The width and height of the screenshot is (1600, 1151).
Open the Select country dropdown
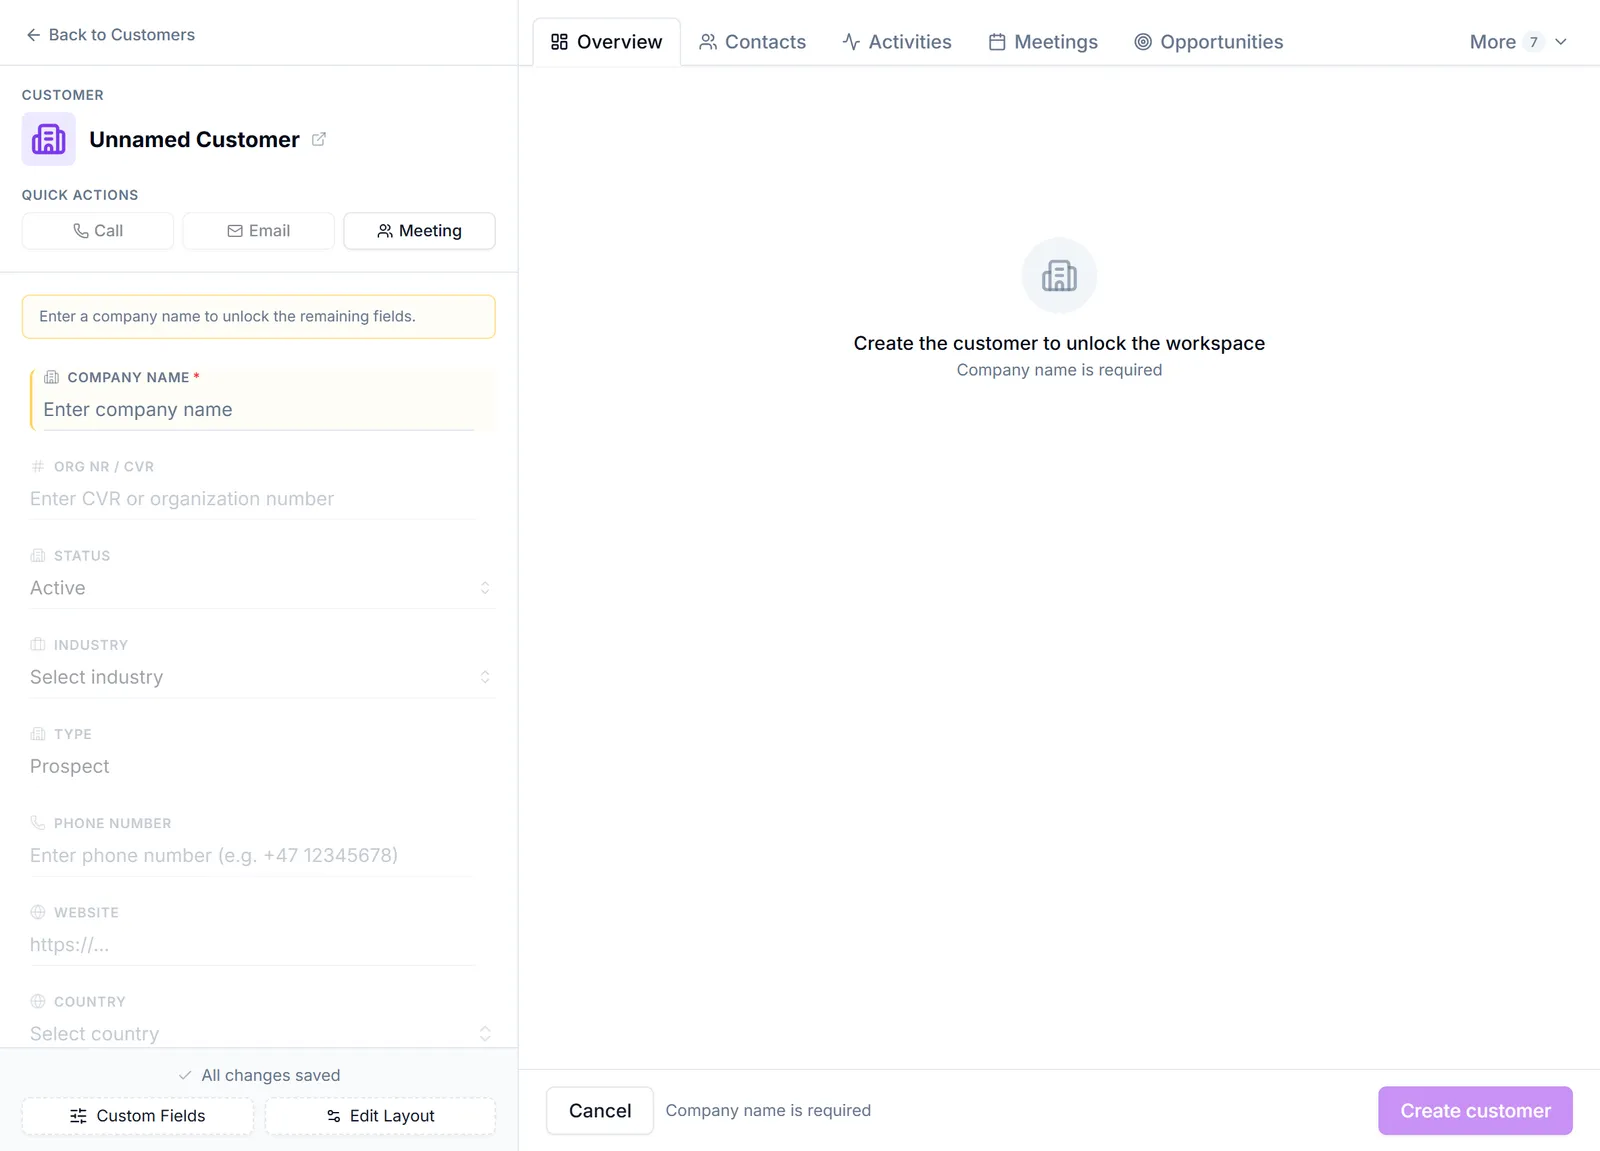tap(262, 1033)
